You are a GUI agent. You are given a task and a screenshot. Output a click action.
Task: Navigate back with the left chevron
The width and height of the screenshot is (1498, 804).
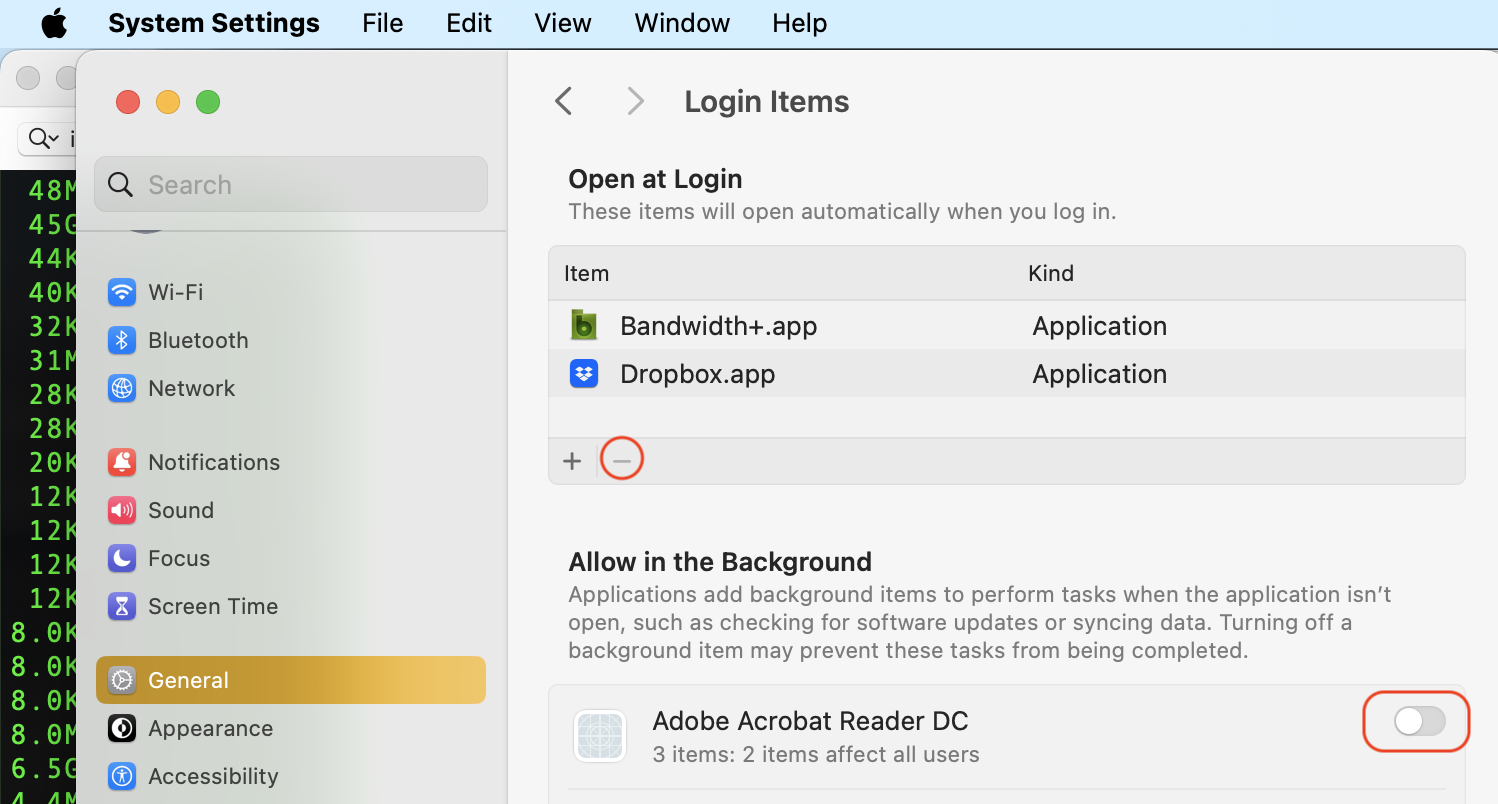[564, 101]
